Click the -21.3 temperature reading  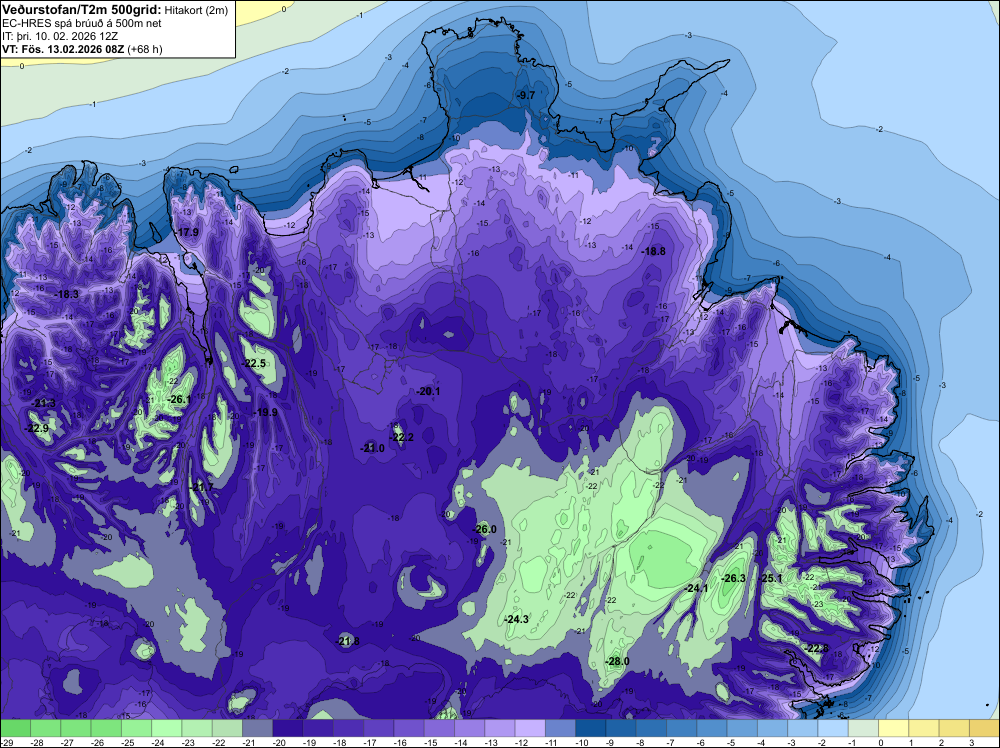tap(44, 403)
